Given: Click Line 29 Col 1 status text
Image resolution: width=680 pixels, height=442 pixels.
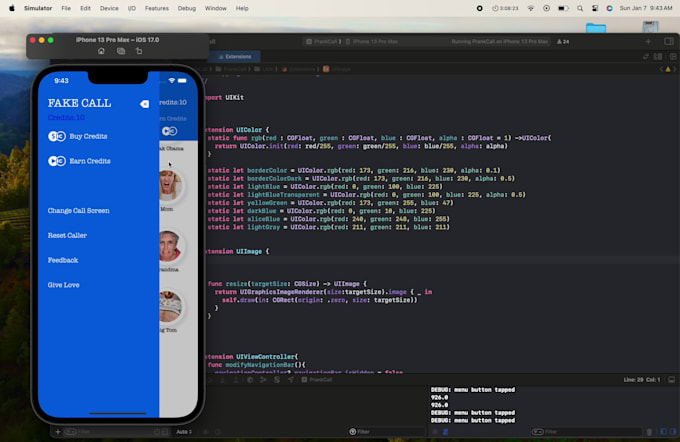Looking at the screenshot, I should pyautogui.click(x=642, y=380).
